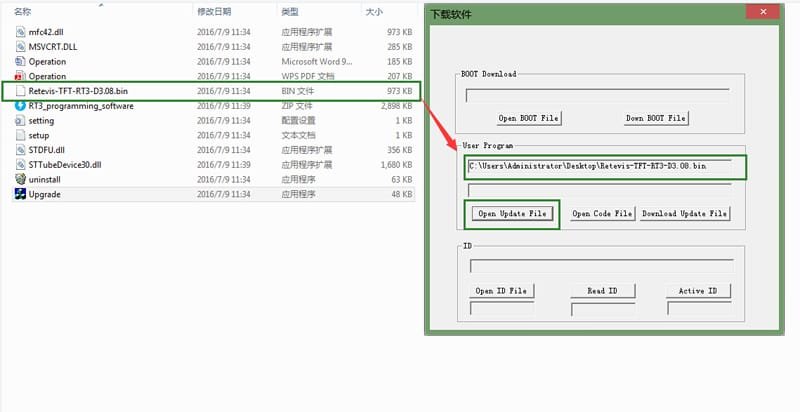Click the 下载软件 window title
The image size is (800, 412).
click(x=451, y=14)
